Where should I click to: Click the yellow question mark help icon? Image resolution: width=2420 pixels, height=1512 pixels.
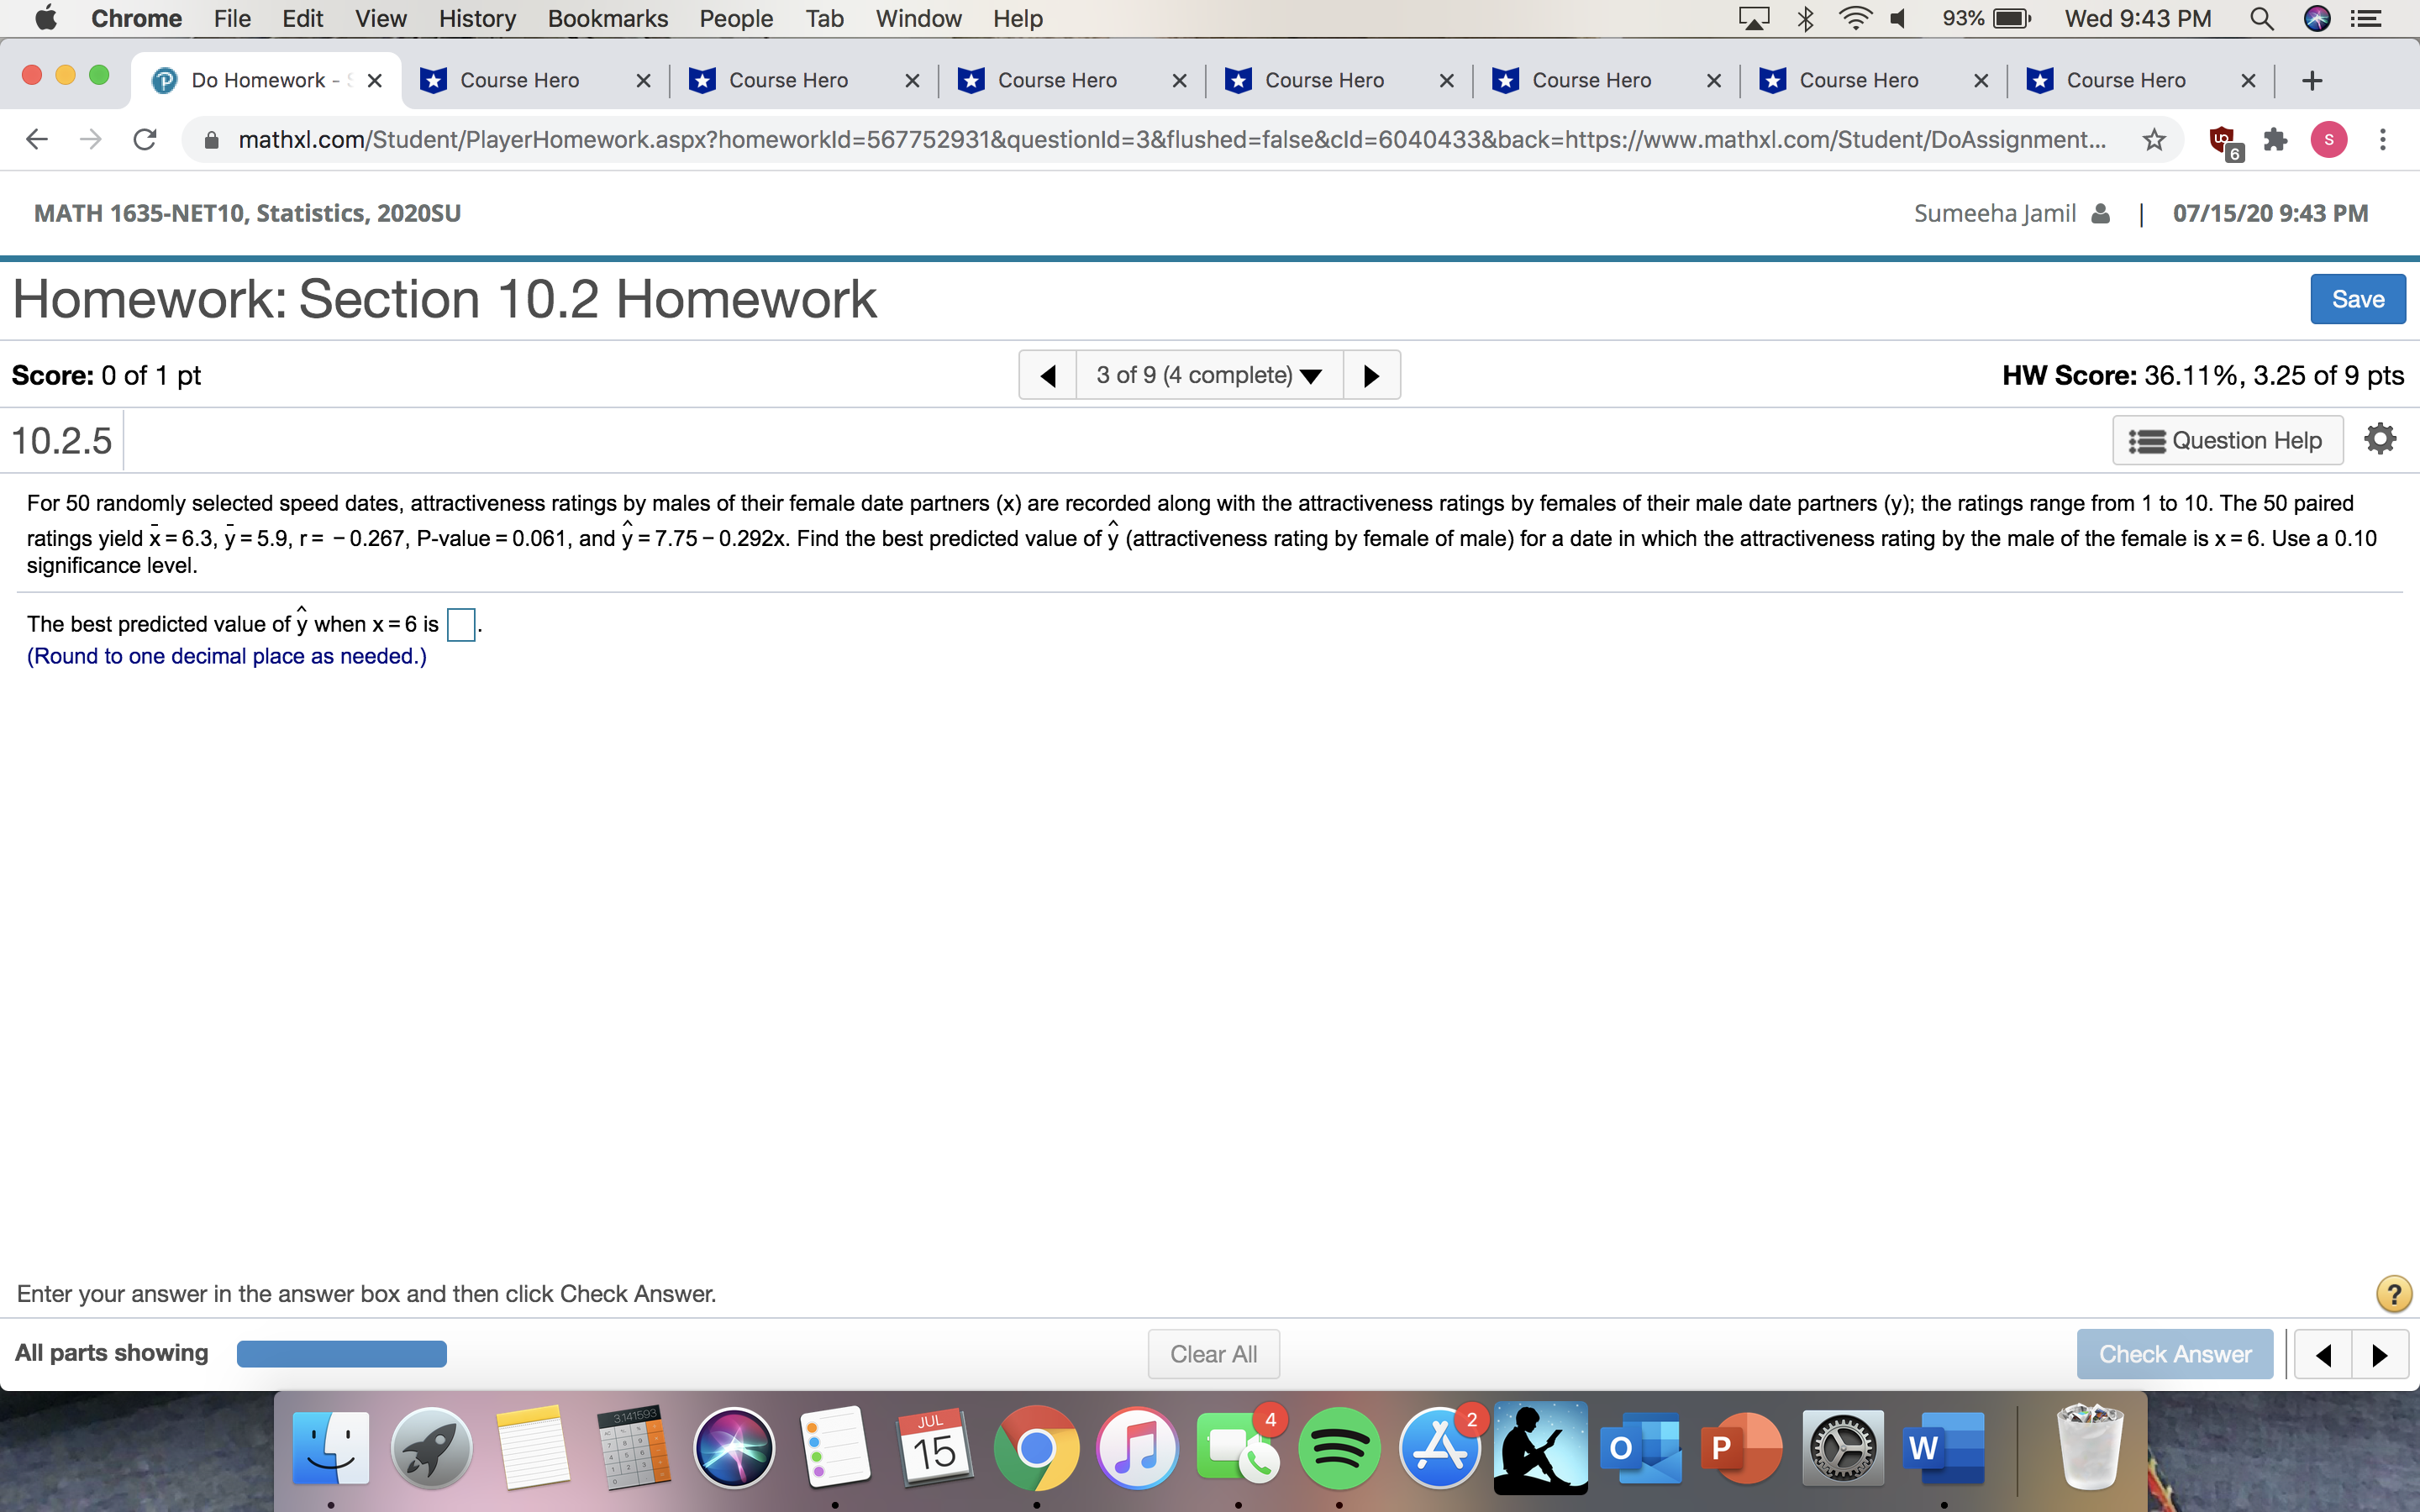pos(2392,1293)
